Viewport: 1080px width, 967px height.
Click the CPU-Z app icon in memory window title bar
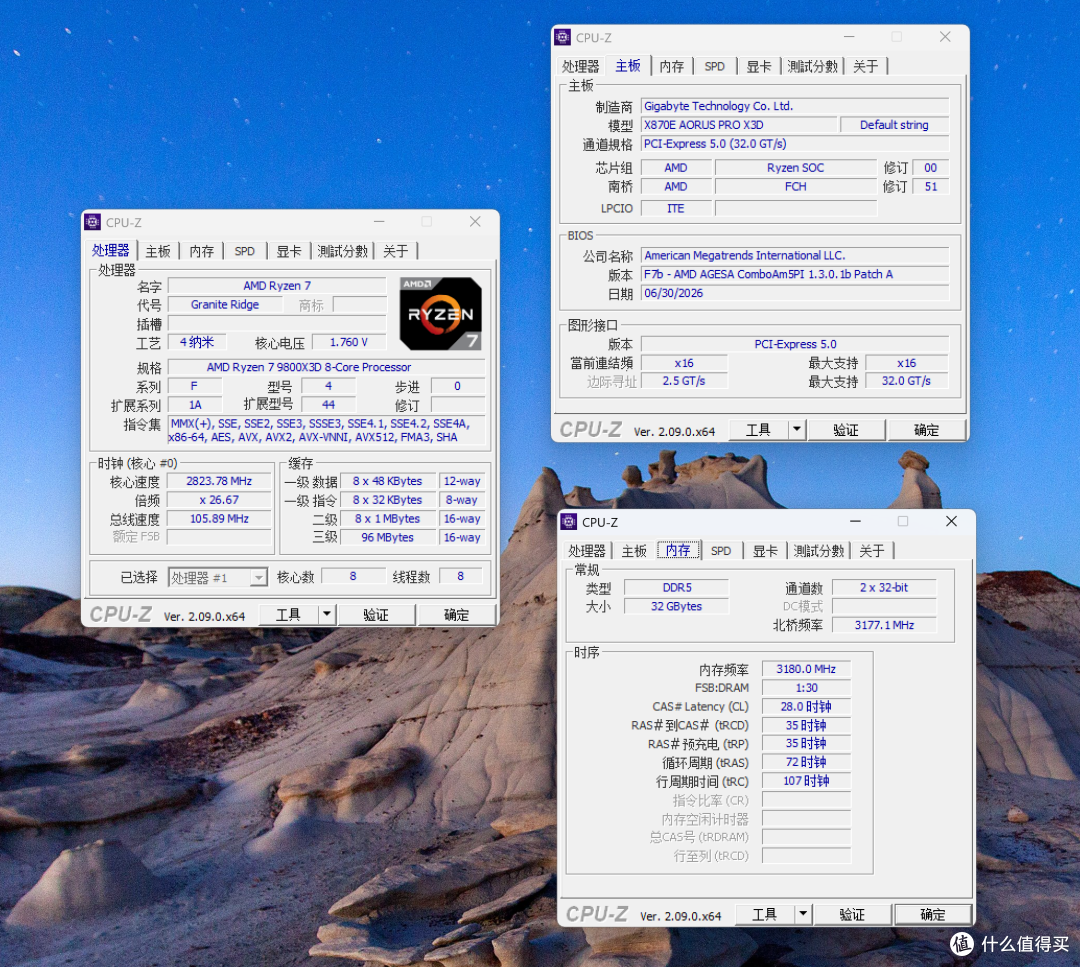click(569, 521)
